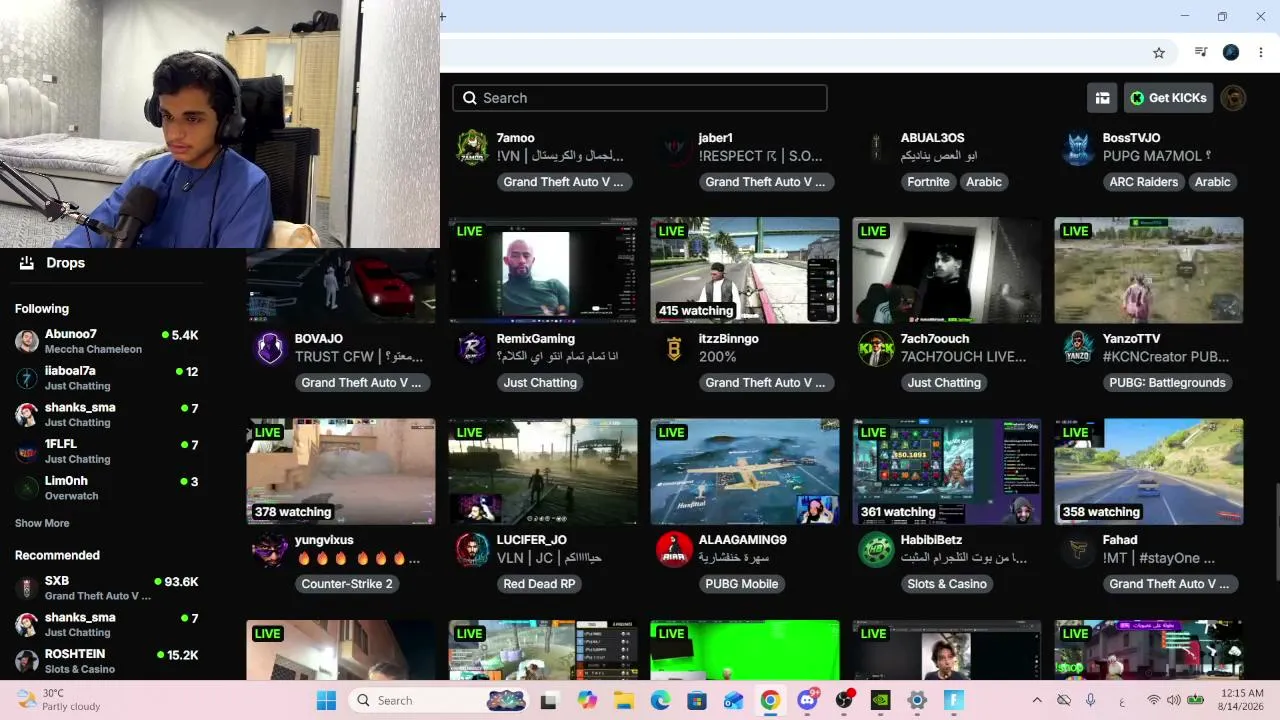The width and height of the screenshot is (1280, 720).
Task: Open the RemixGaming stream thumbnail
Action: coord(543,270)
